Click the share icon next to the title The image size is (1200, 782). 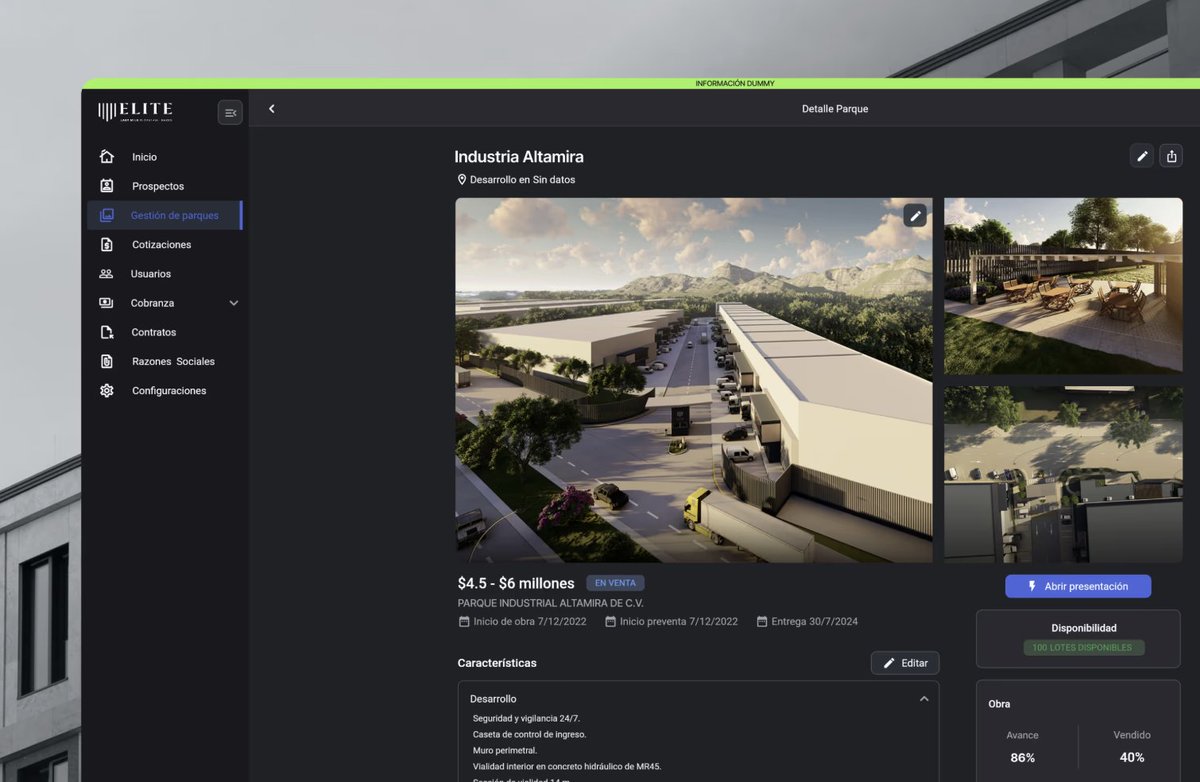click(1171, 156)
